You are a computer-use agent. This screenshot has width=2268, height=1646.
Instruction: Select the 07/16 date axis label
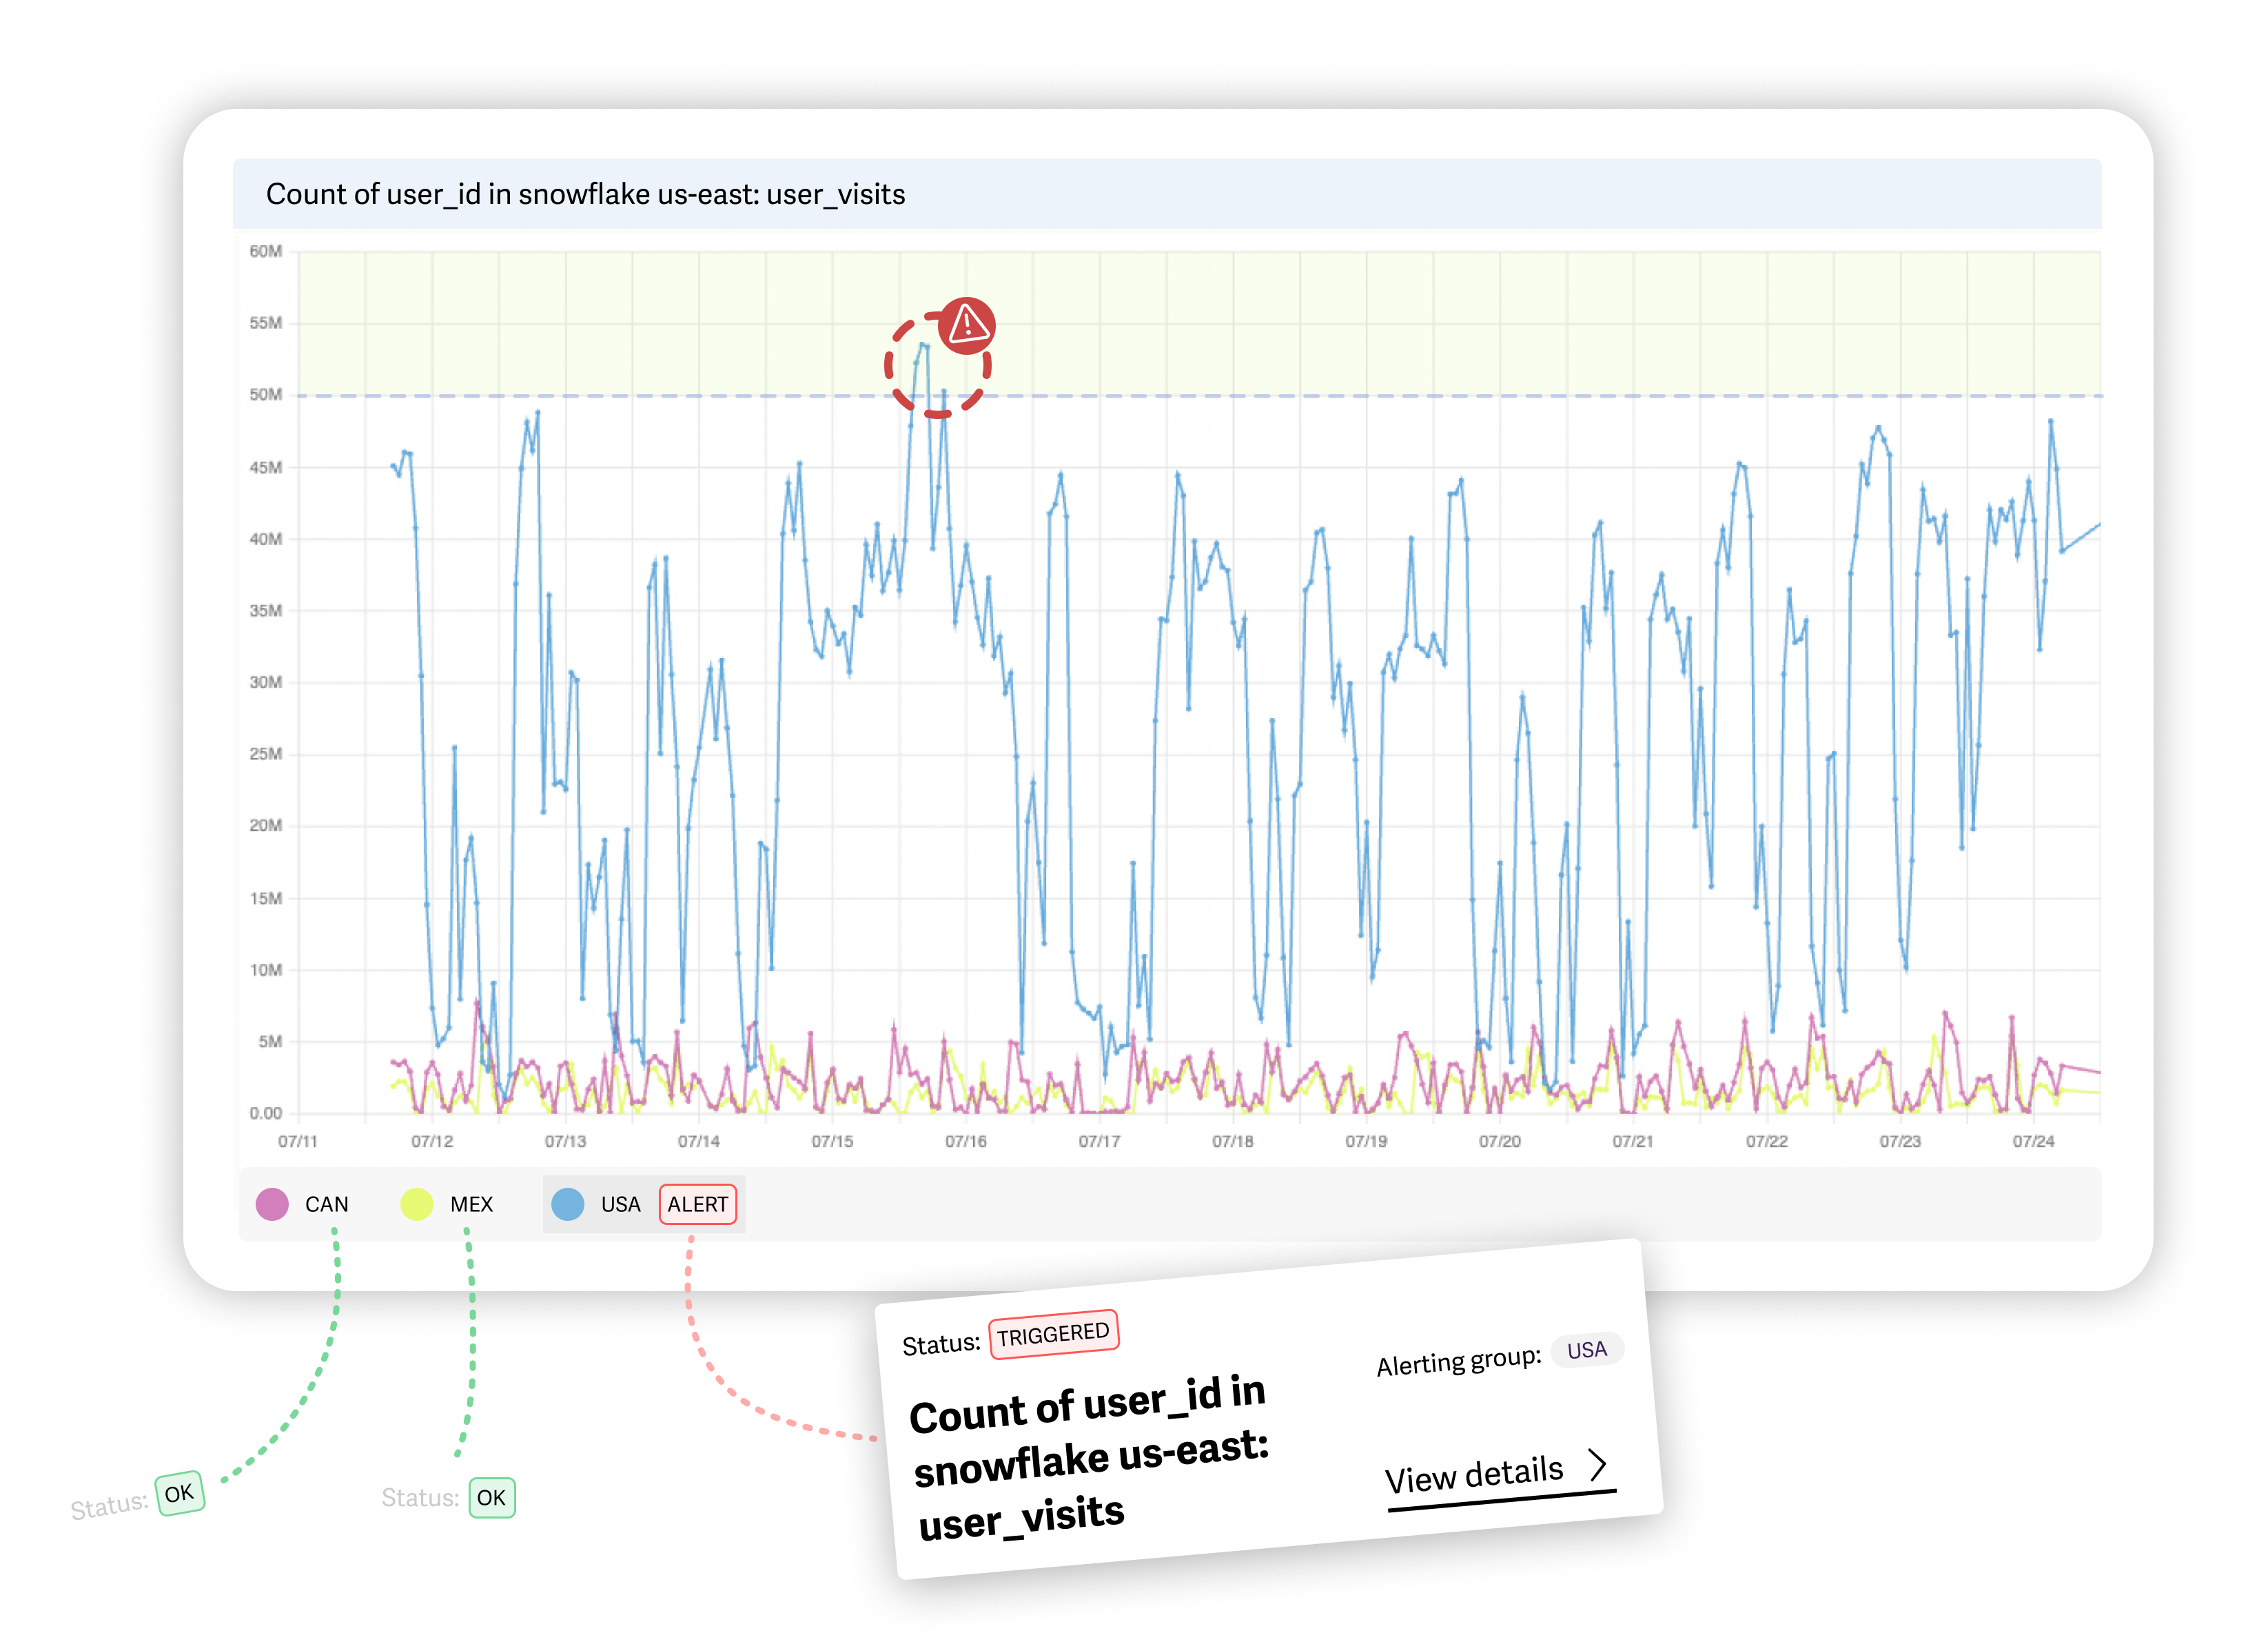point(965,1140)
